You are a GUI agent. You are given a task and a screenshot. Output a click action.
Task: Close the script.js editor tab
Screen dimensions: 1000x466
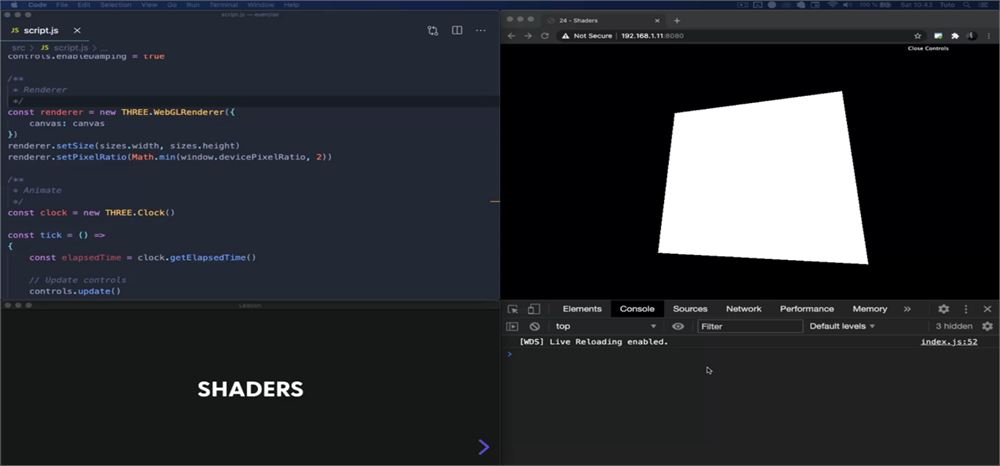click(77, 31)
